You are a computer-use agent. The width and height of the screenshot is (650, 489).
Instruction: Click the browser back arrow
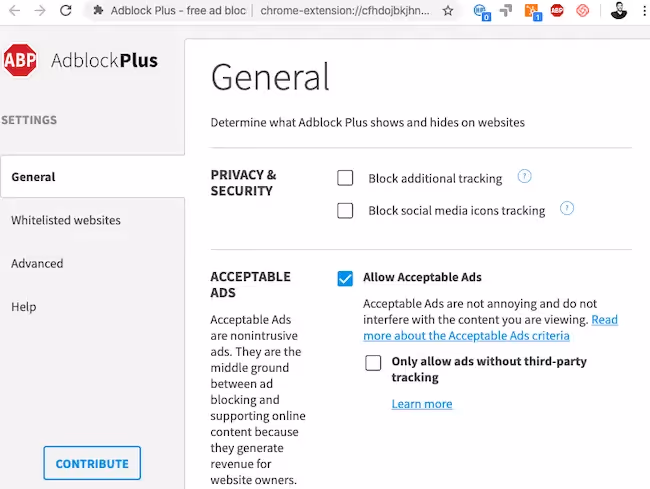pos(15,10)
